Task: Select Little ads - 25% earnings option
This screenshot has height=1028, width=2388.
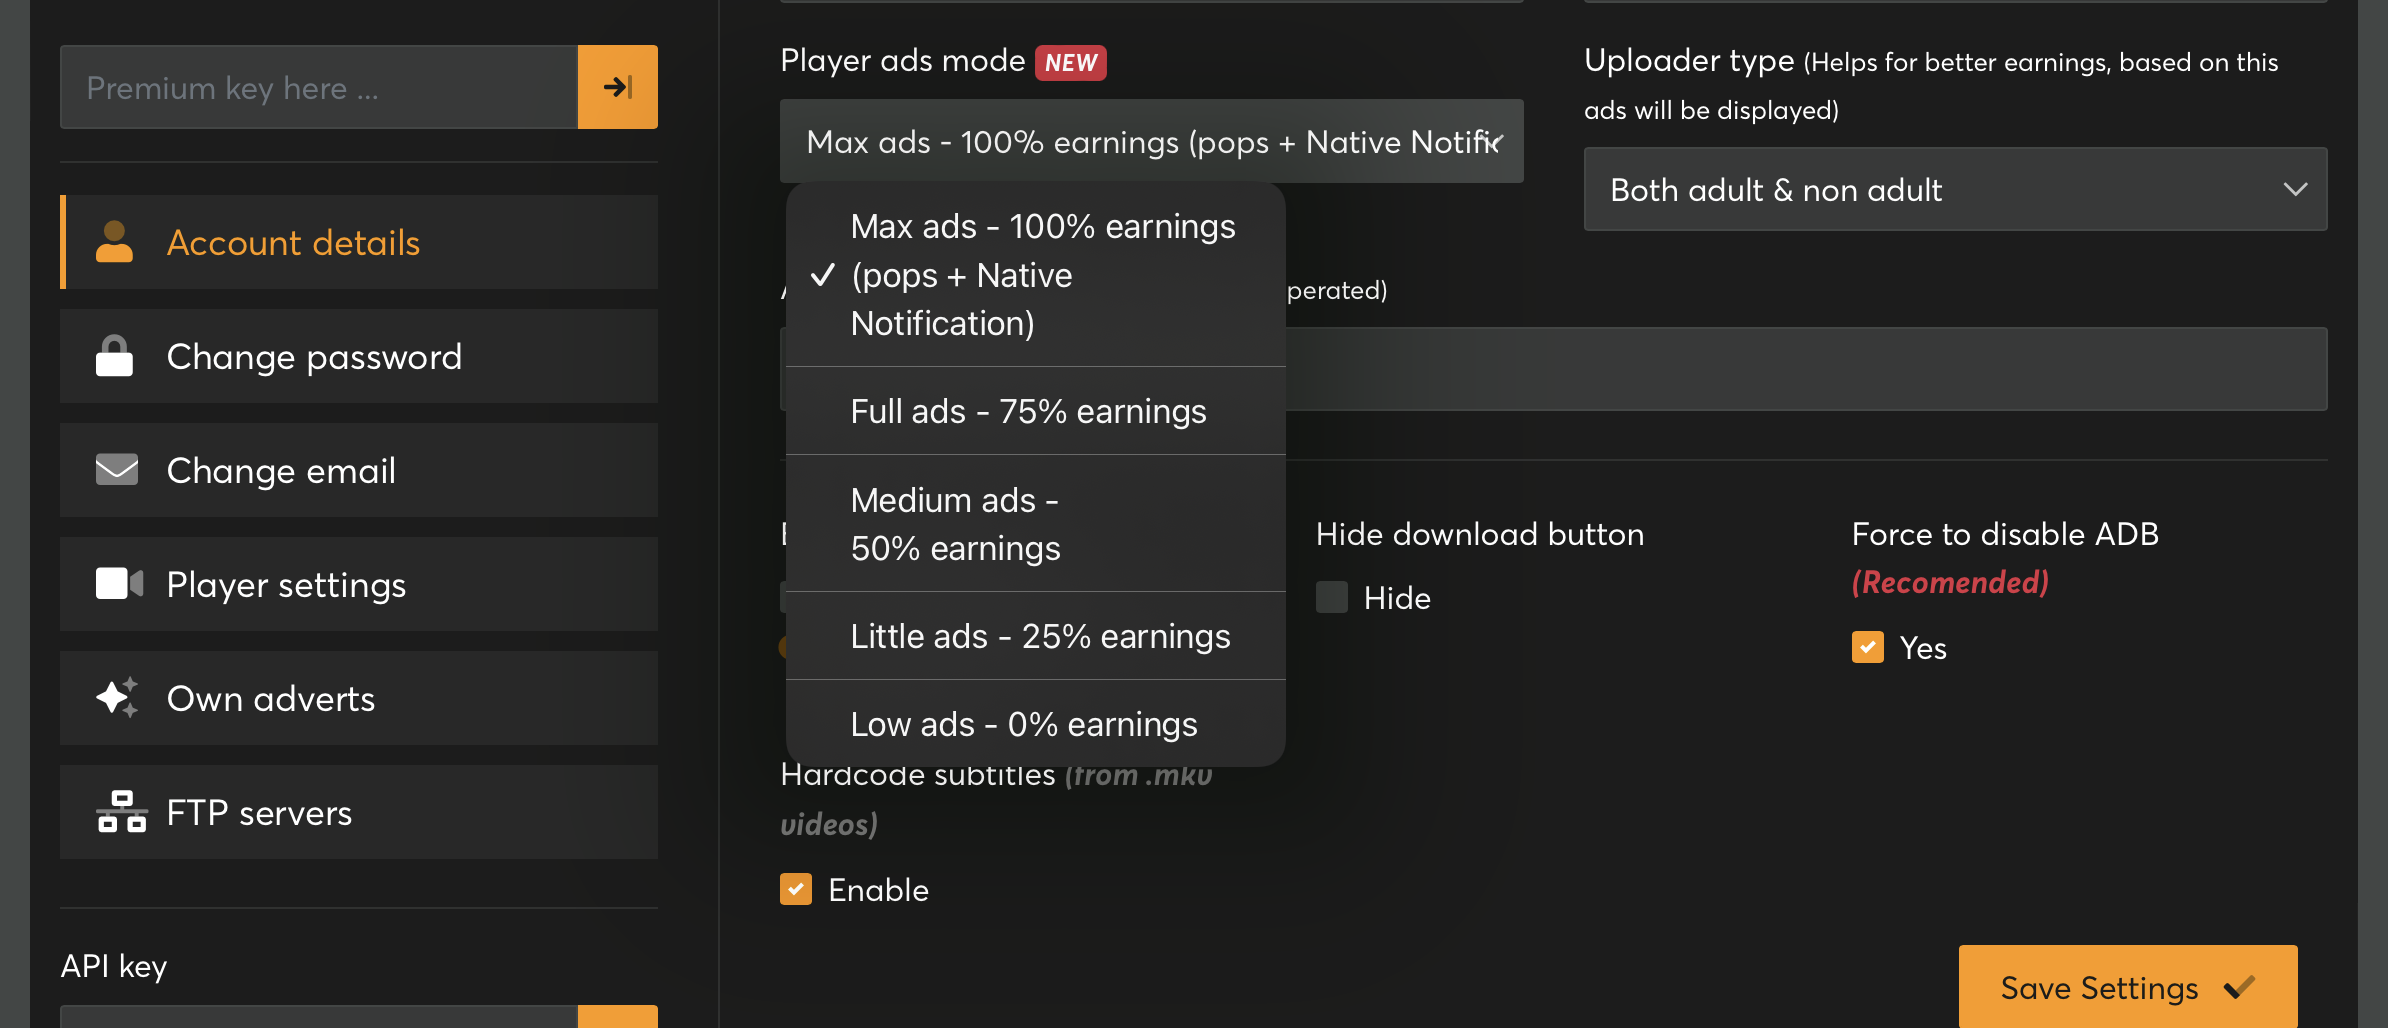Action: click(1040, 636)
